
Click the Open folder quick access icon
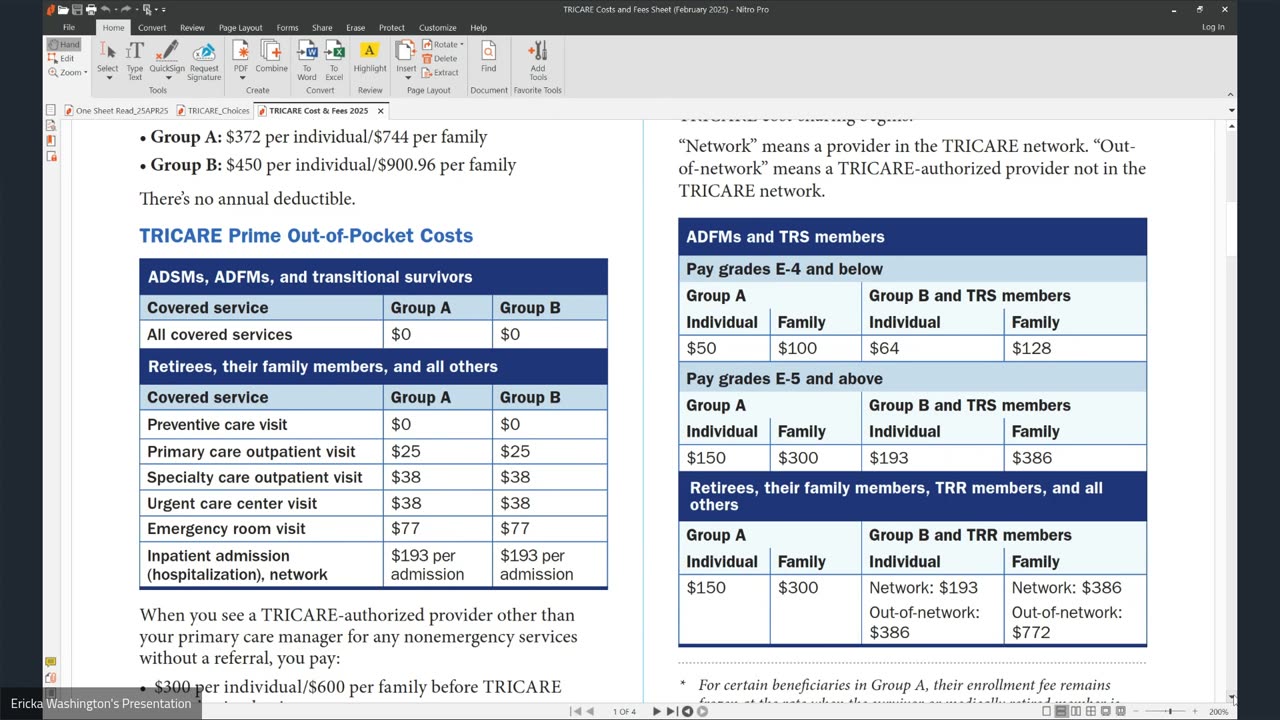tap(64, 9)
